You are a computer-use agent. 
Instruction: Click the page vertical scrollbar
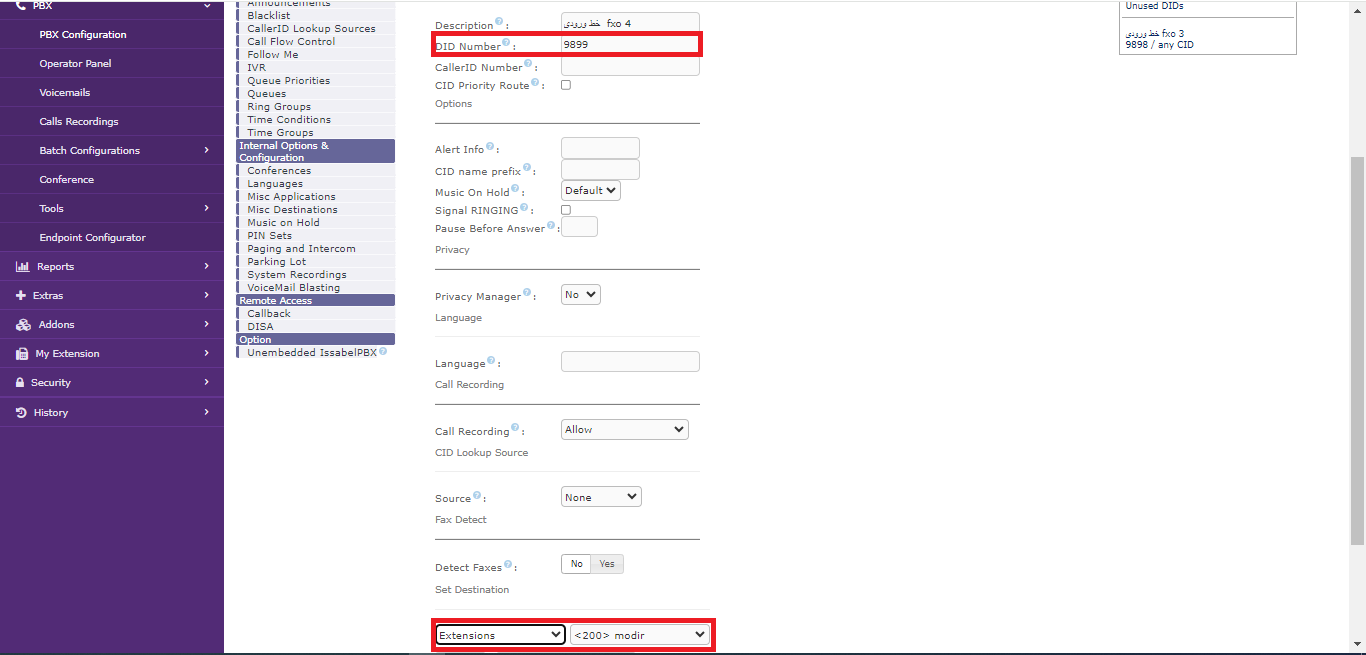coord(1357,350)
